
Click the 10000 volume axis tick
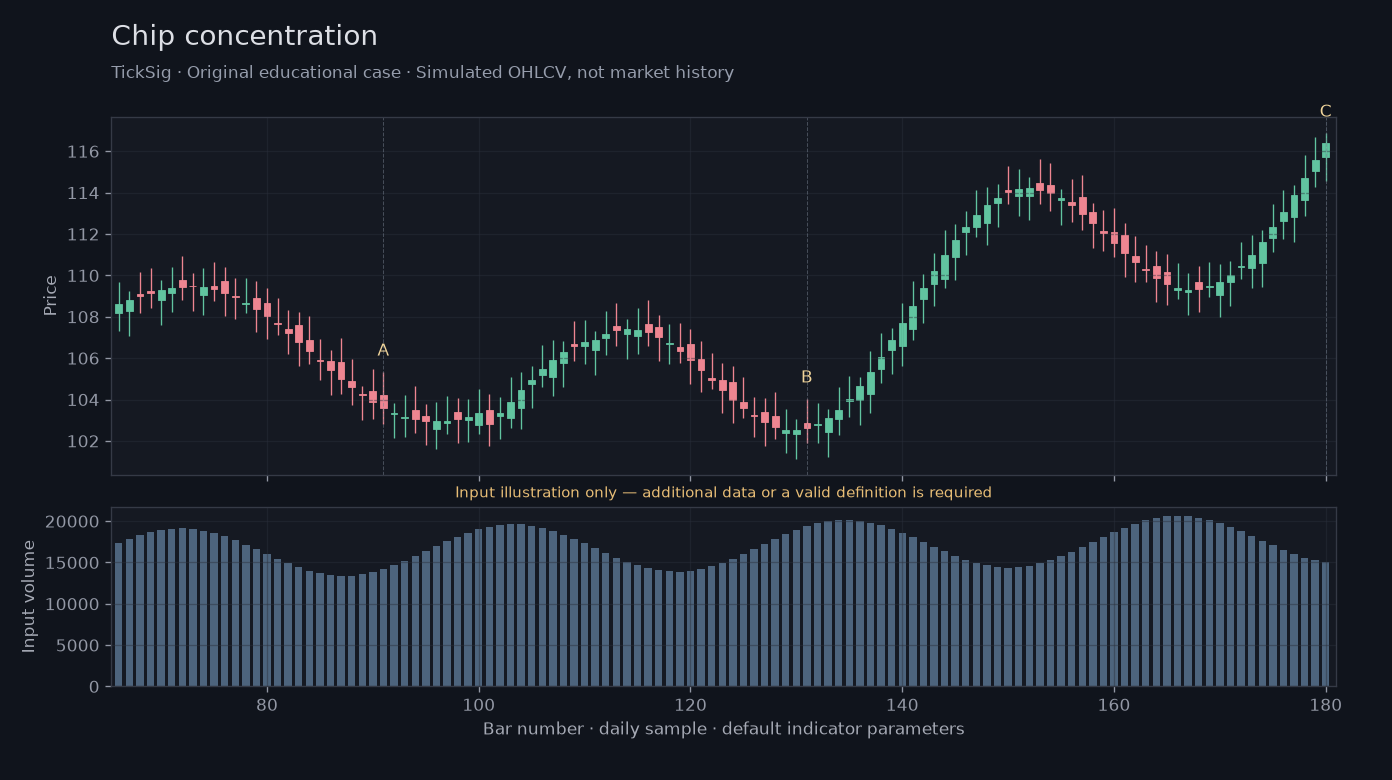[73, 605]
